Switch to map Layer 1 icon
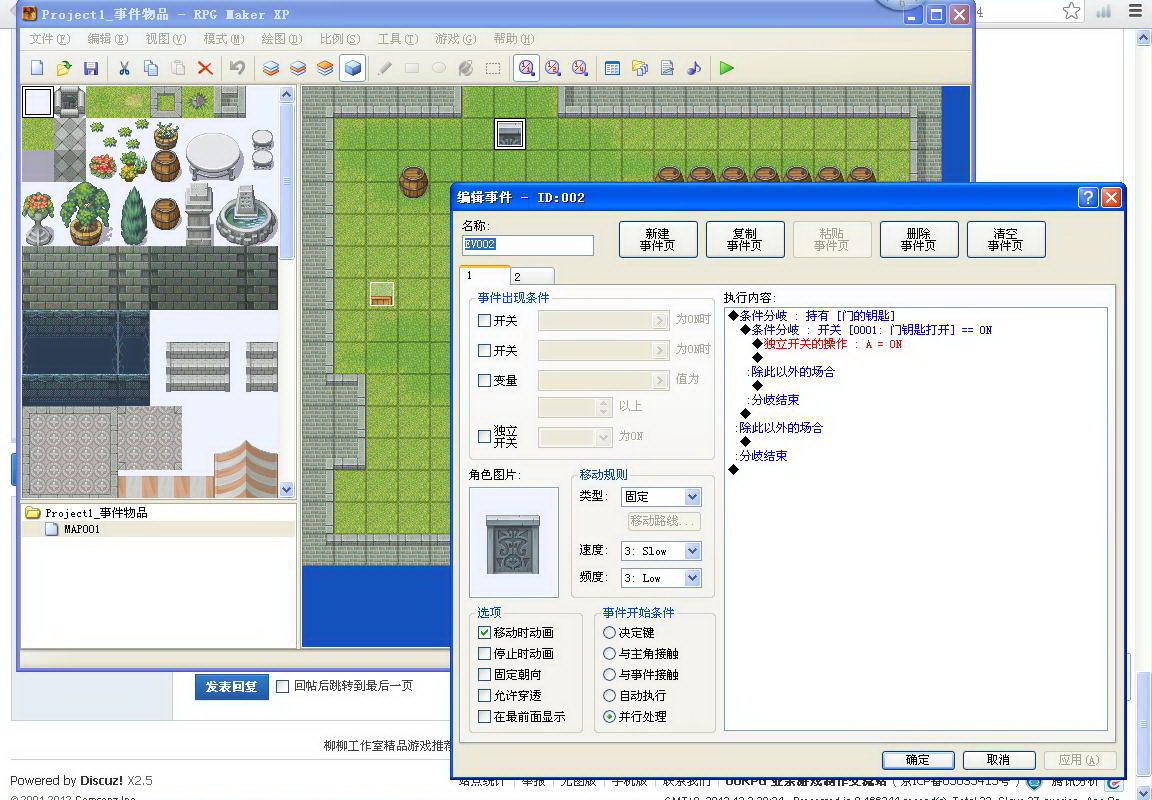The height and width of the screenshot is (800, 1152). point(271,68)
